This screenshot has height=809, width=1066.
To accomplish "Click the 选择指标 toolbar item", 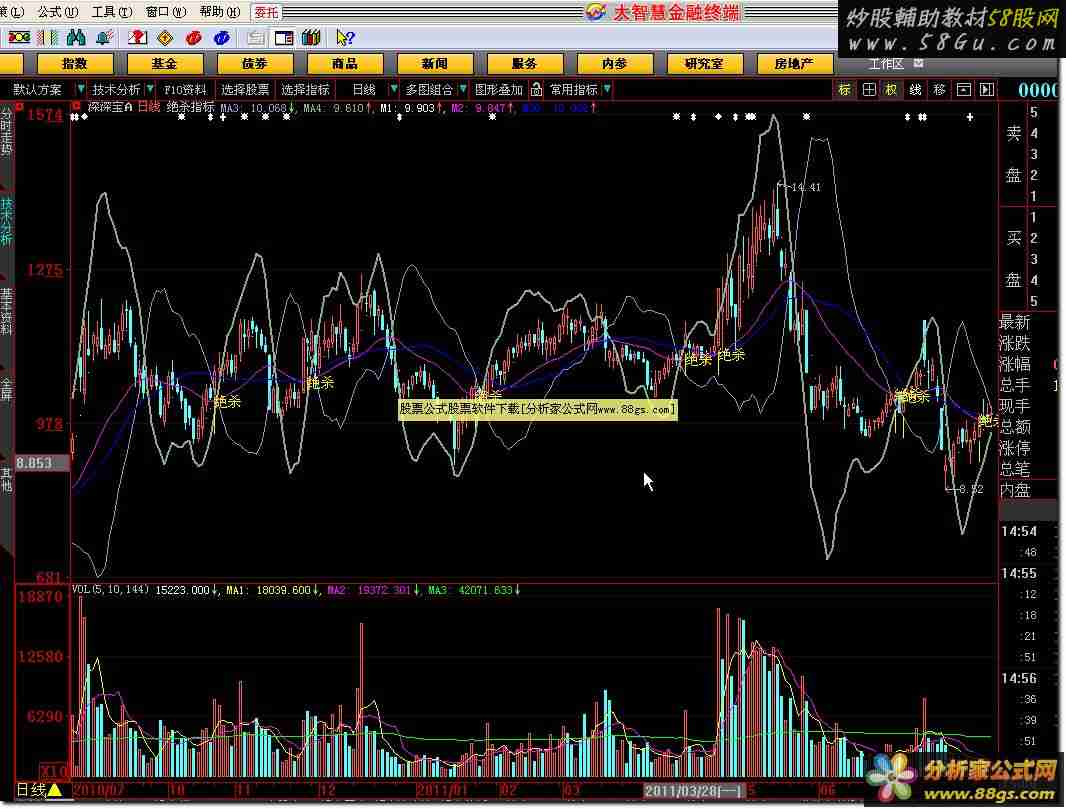I will tap(305, 90).
